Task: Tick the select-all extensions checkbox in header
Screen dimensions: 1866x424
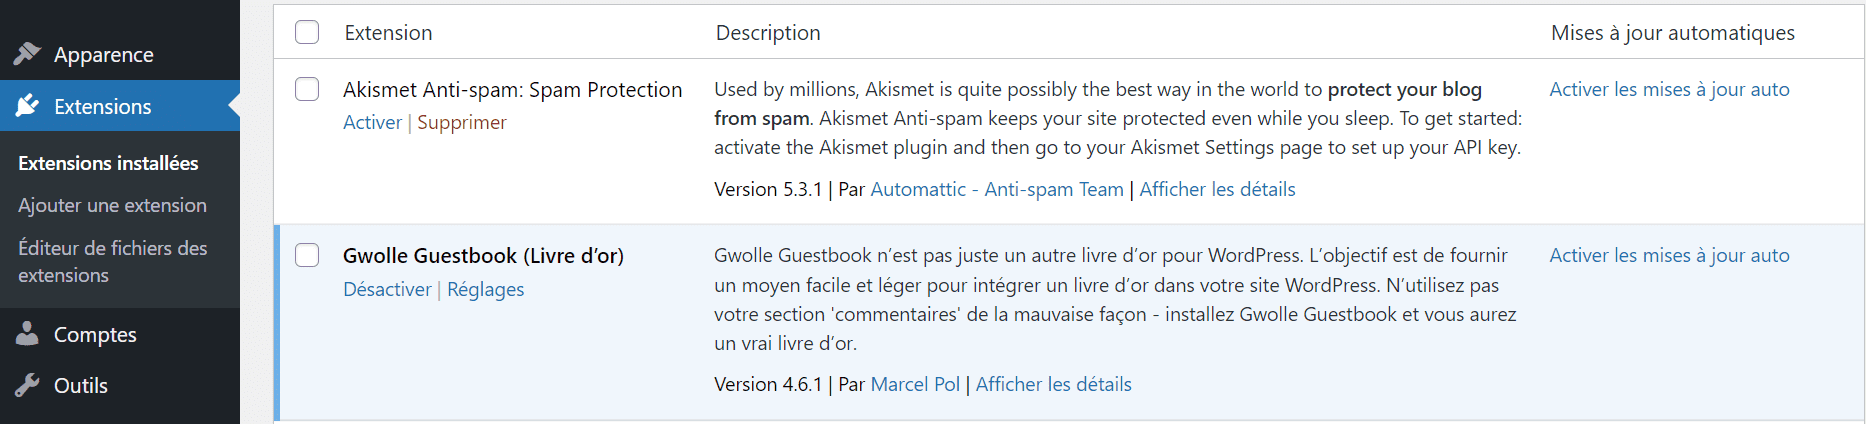Action: point(307,32)
